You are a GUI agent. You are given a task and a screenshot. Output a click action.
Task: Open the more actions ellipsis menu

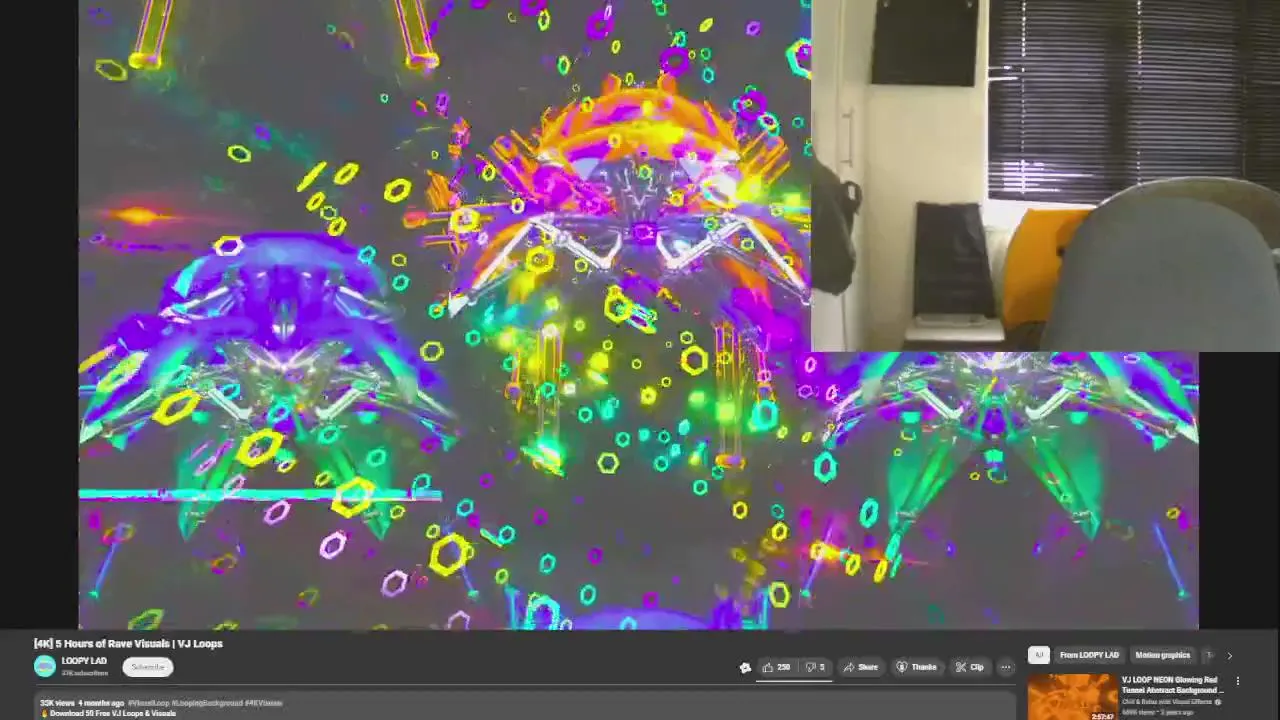1006,667
